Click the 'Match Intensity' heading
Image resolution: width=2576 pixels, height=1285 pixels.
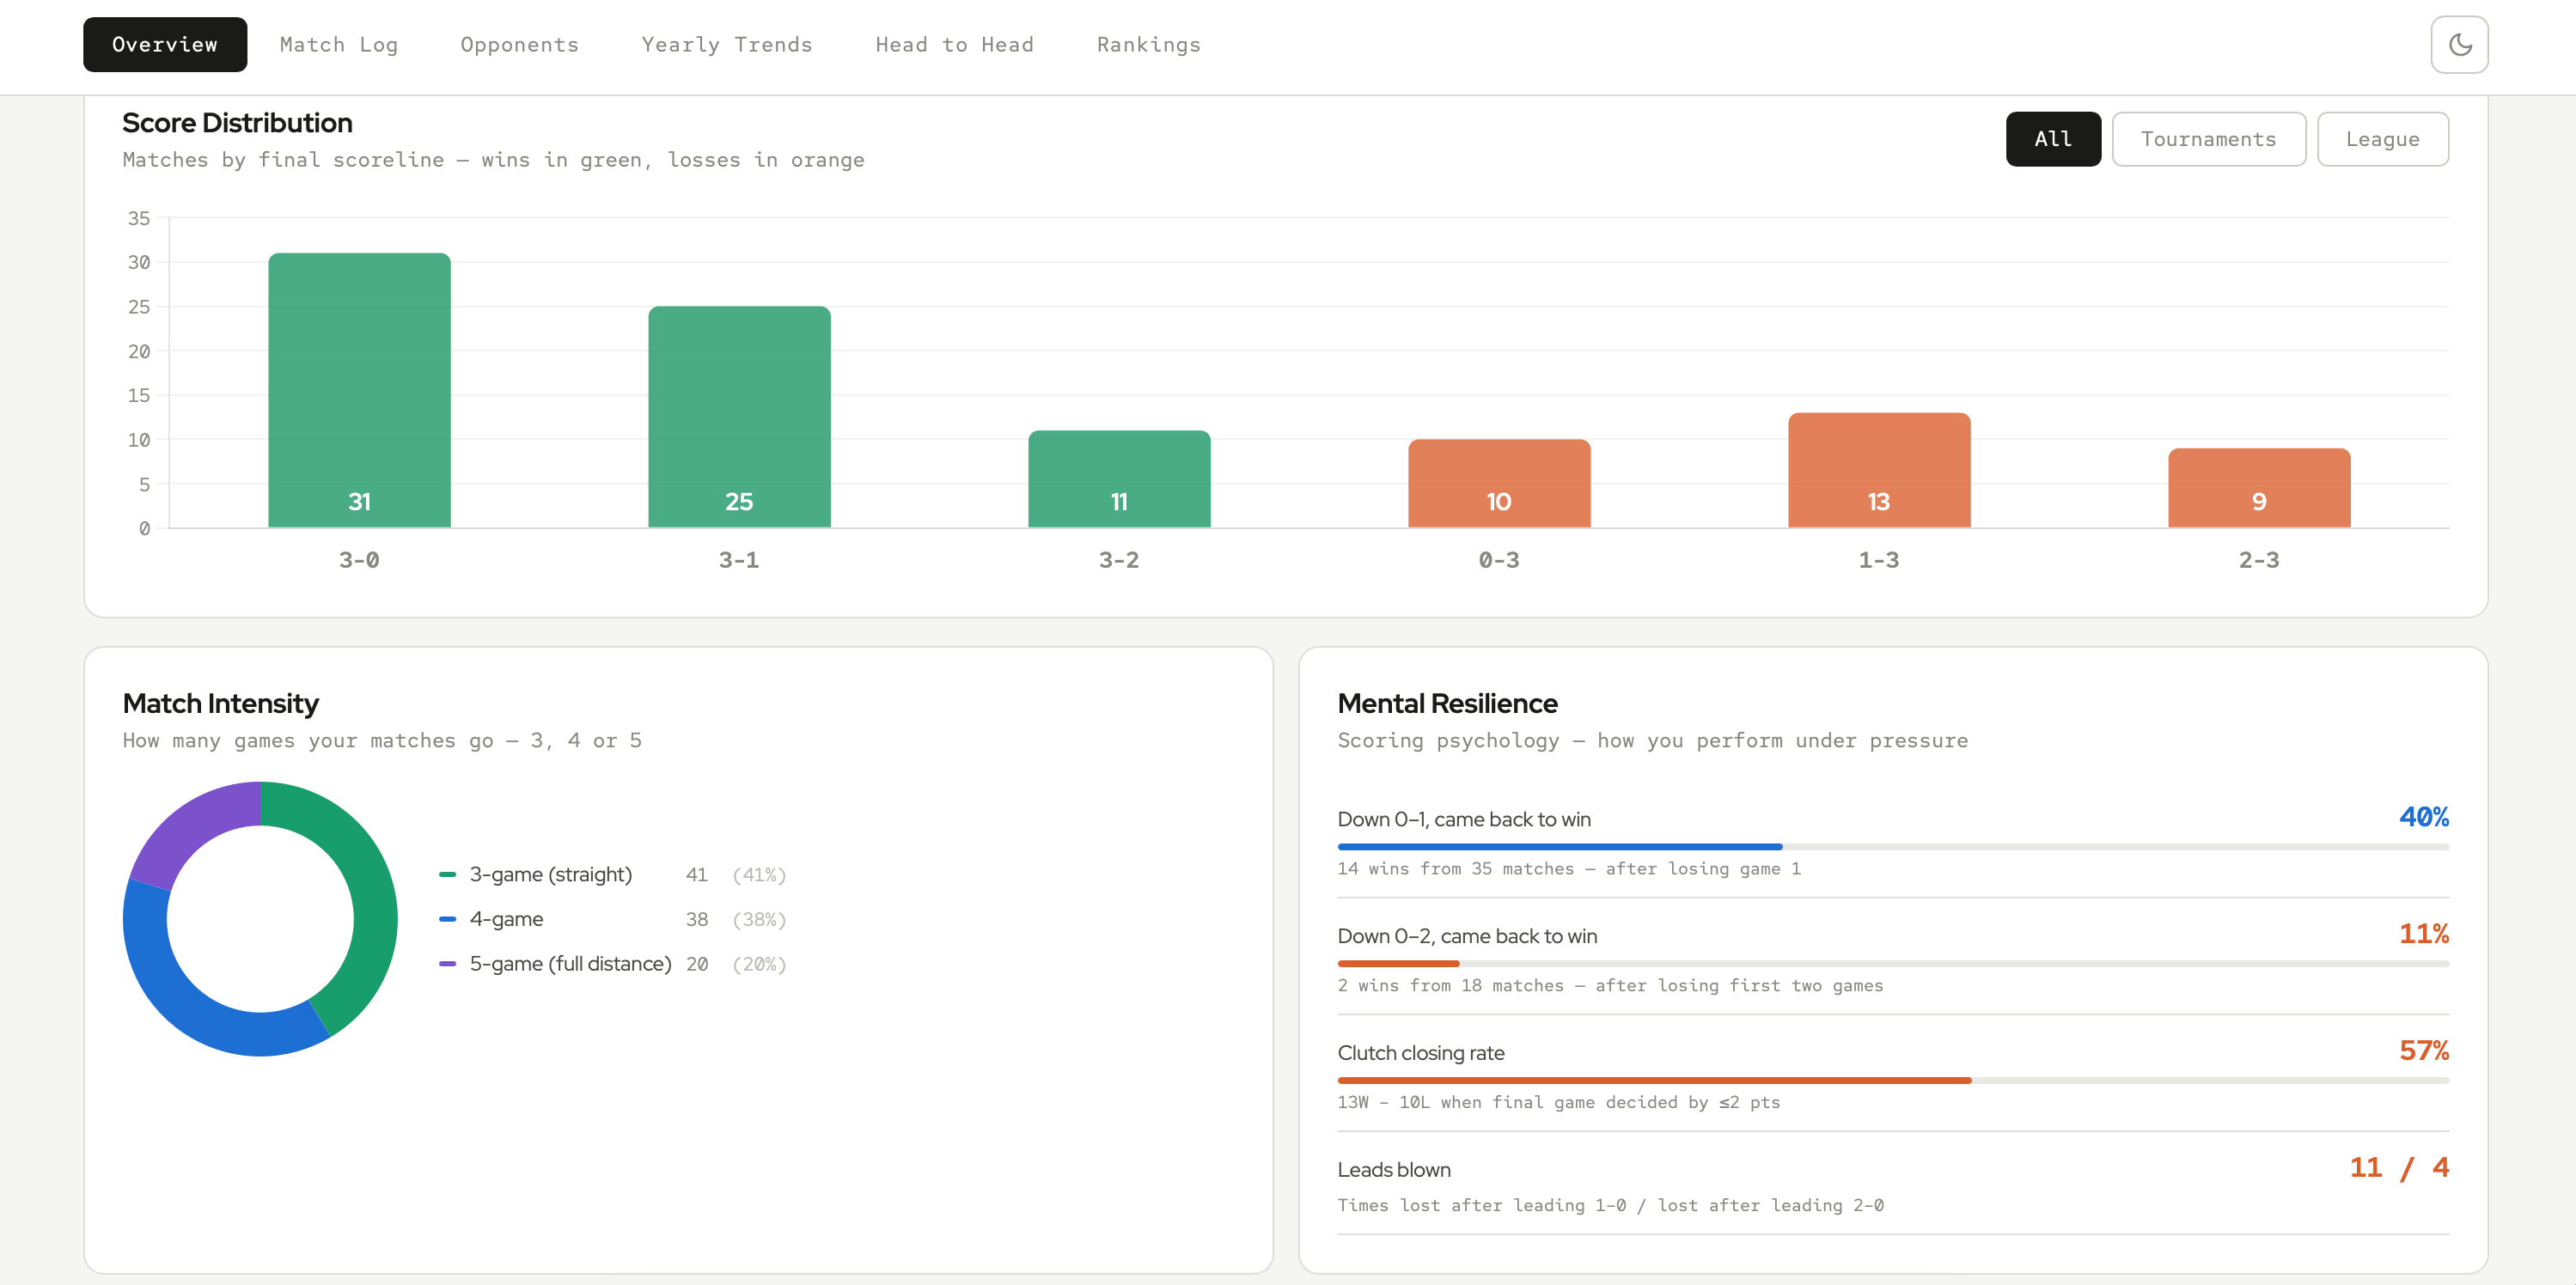click(220, 704)
